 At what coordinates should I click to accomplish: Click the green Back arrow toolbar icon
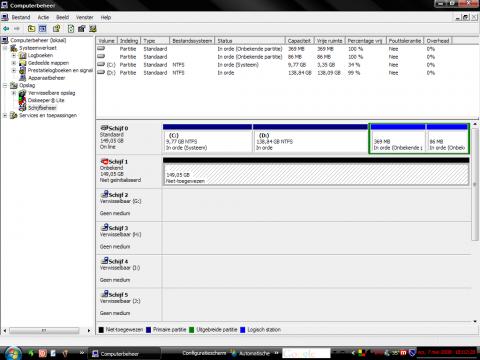tap(6, 29)
